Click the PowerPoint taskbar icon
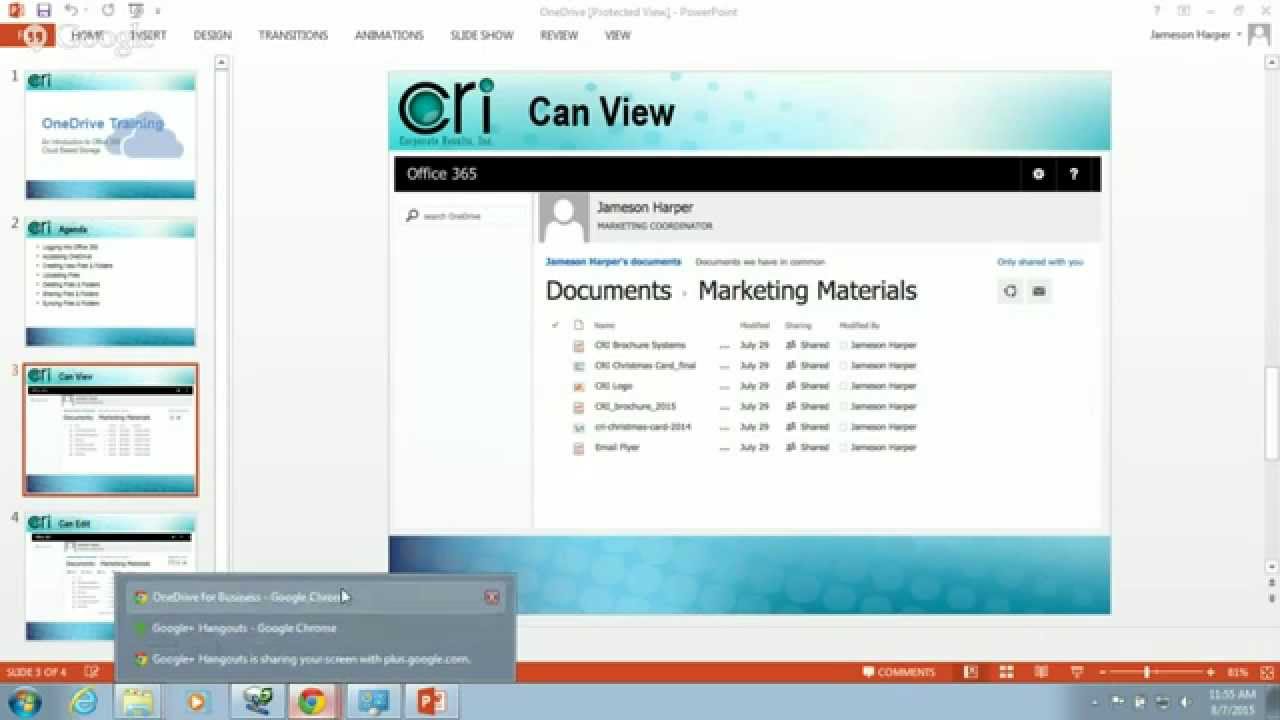 pyautogui.click(x=431, y=701)
